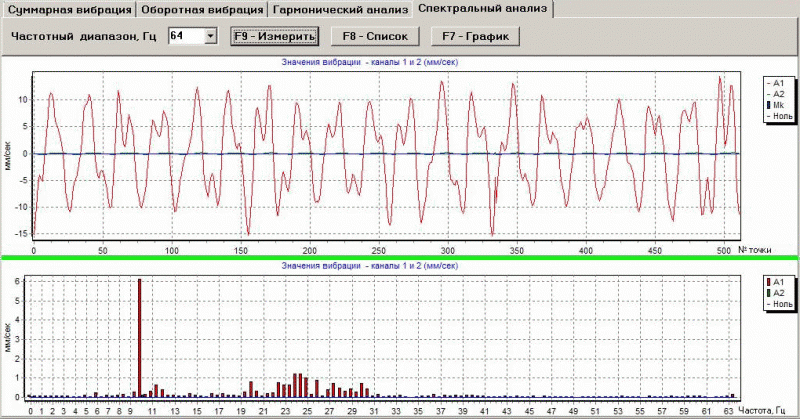Image resolution: width=800 pixels, height=419 pixels.
Task: Click A1 red swatch in spectrum legend
Action: [x=768, y=282]
